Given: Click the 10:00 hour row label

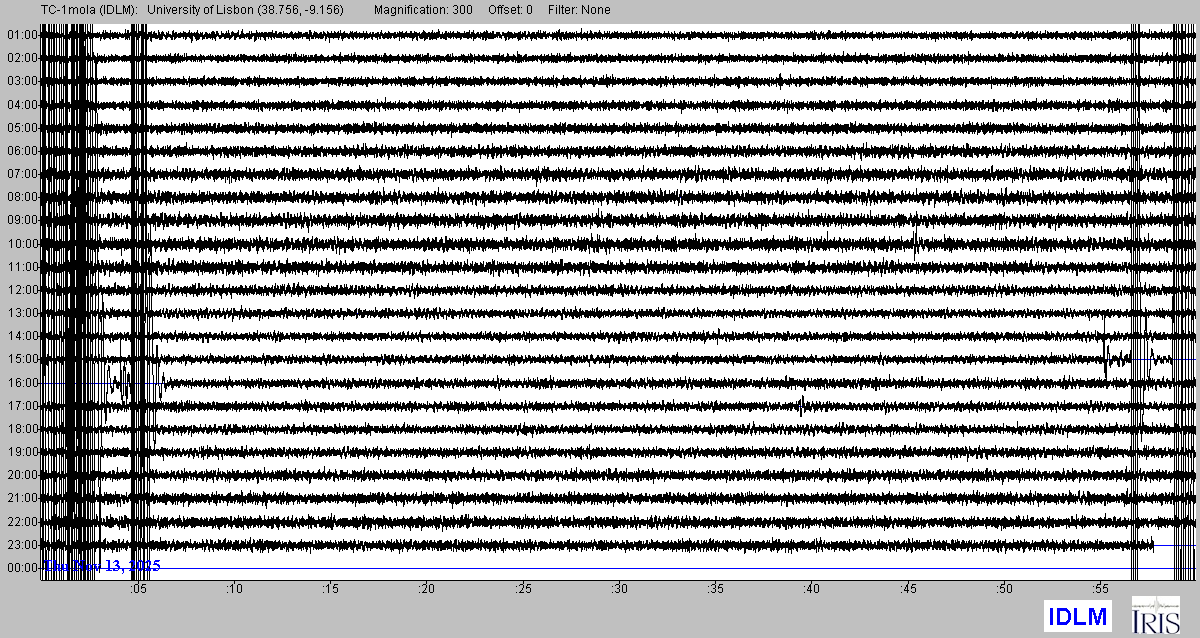Looking at the screenshot, I should pos(21,244).
